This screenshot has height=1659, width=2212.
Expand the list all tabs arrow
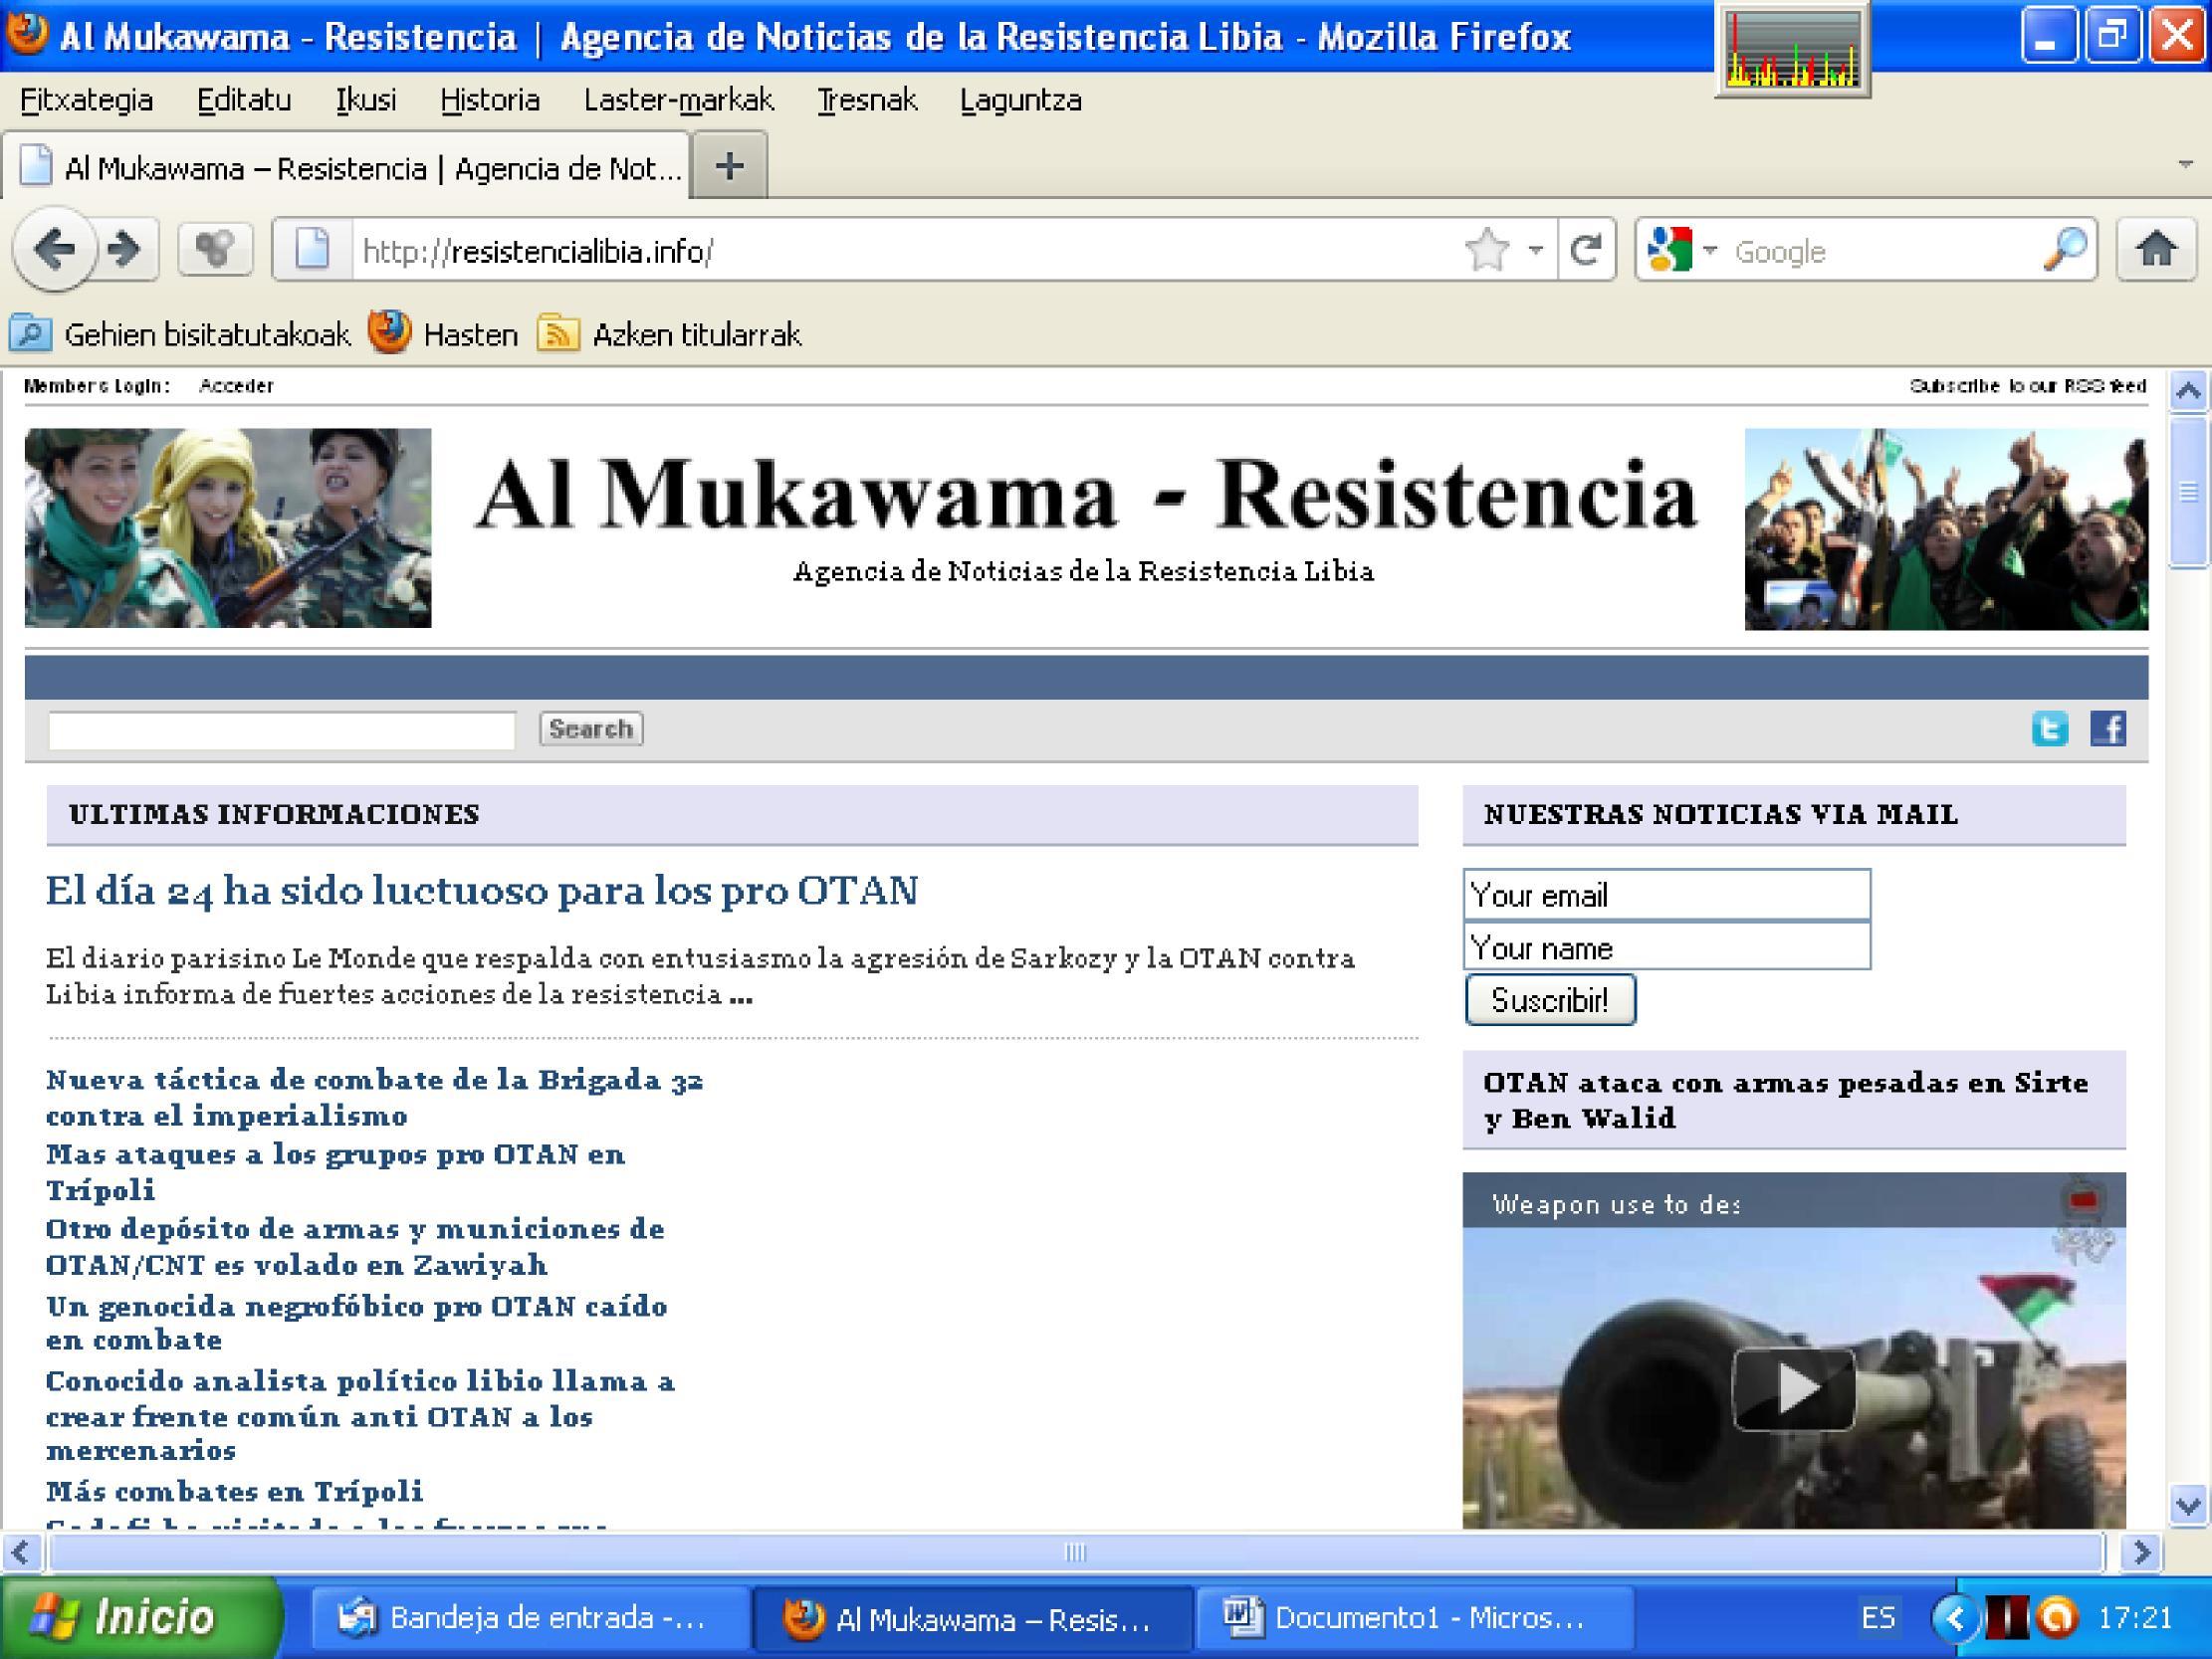coord(2185,164)
